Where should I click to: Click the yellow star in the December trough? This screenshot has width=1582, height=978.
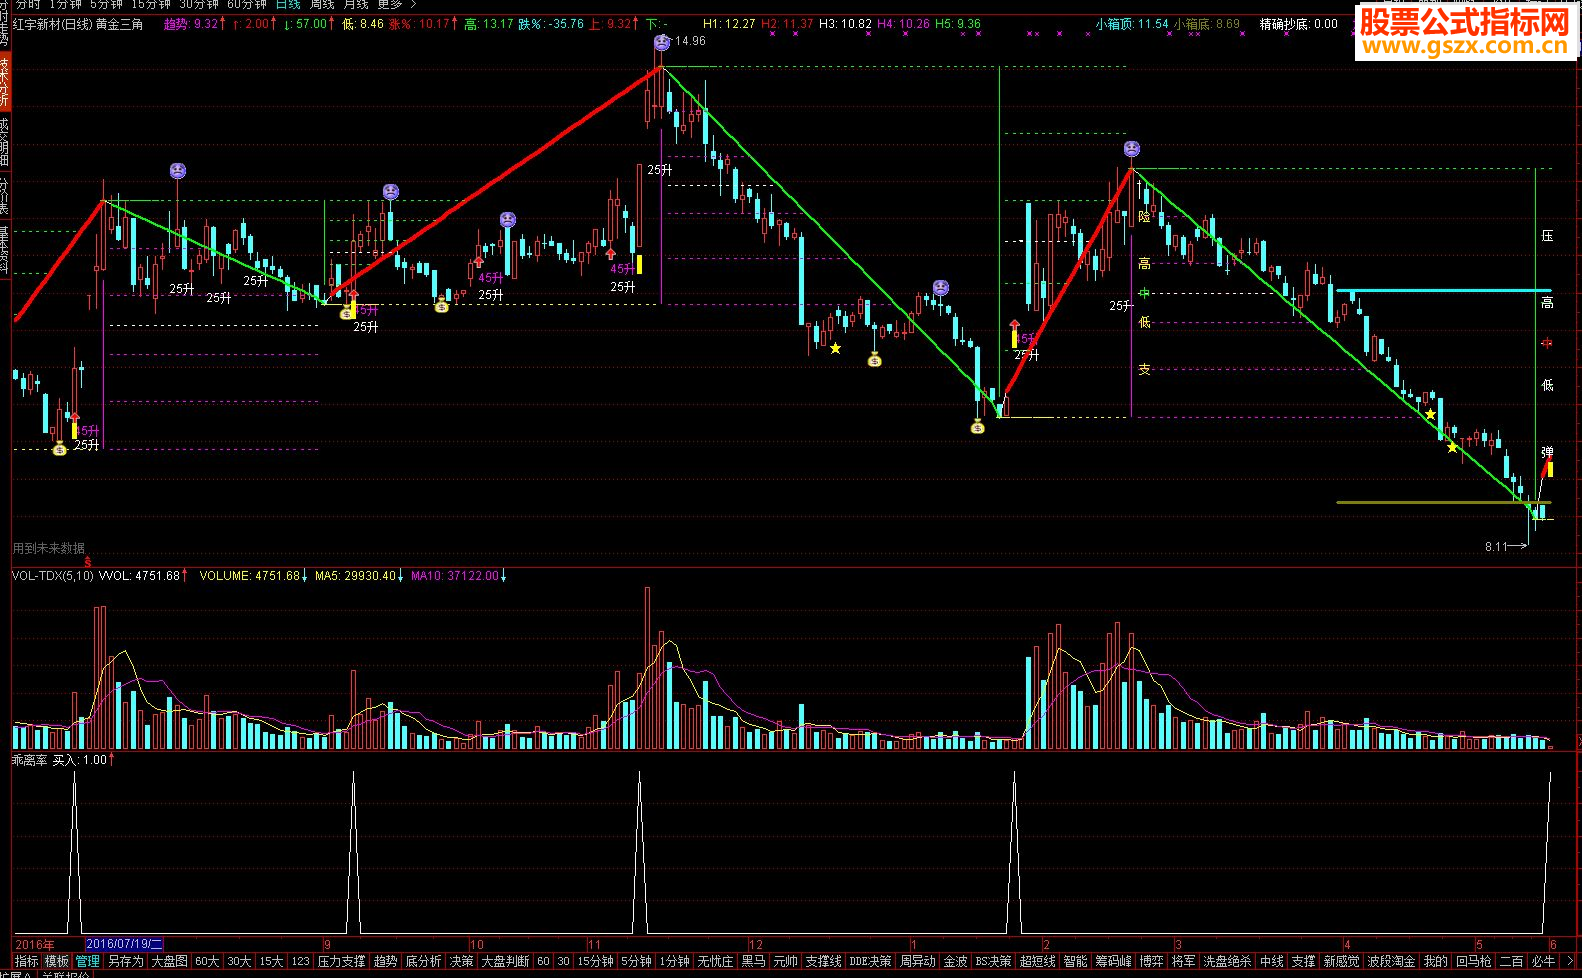coord(835,348)
